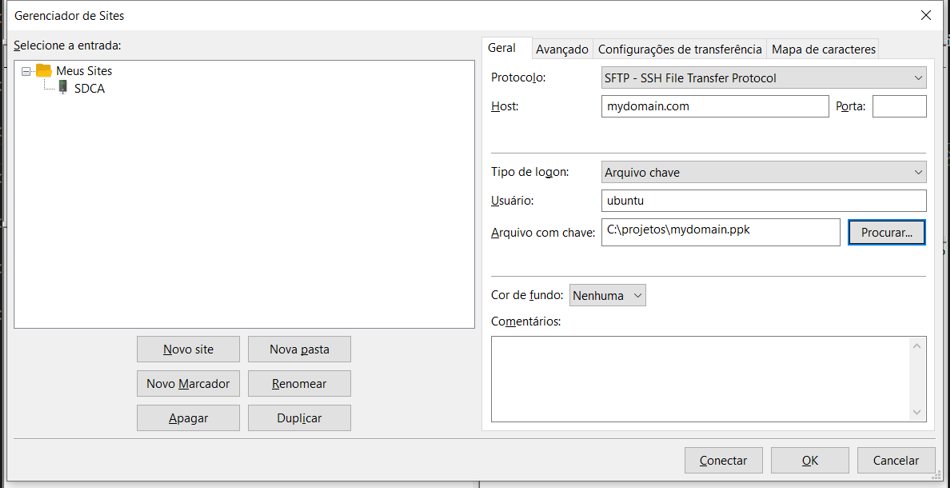Confirm with the OK button
This screenshot has height=488, width=950.
[810, 461]
